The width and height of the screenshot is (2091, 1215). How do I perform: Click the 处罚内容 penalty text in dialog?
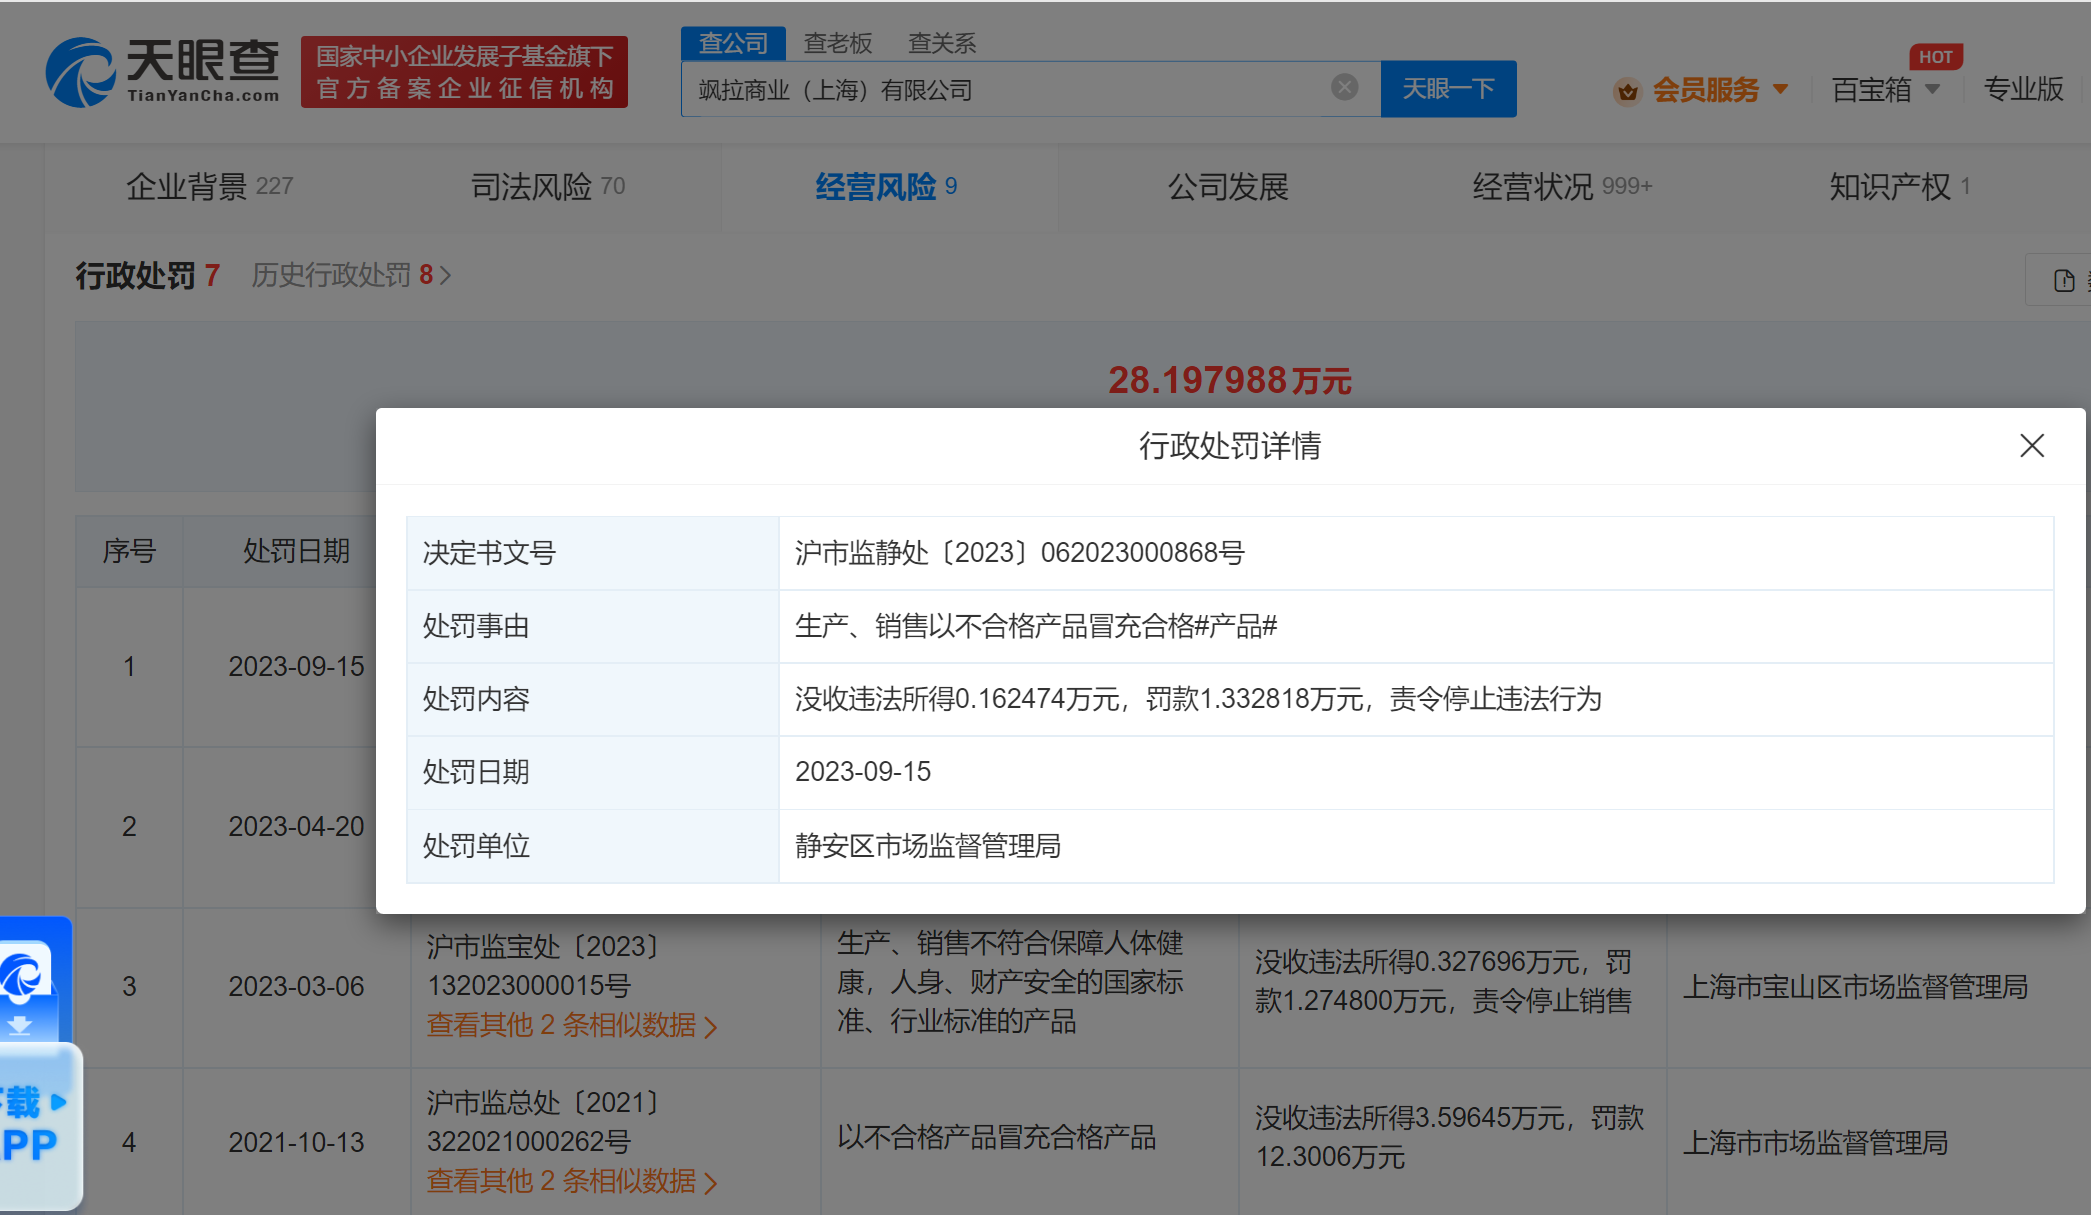pyautogui.click(x=1198, y=699)
